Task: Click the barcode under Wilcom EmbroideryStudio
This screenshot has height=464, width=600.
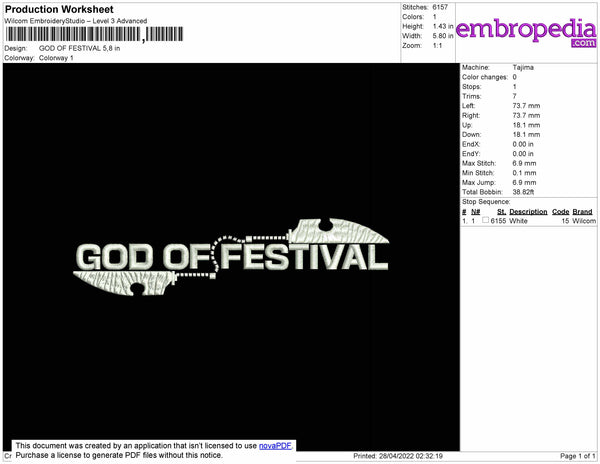Action: 73,34
